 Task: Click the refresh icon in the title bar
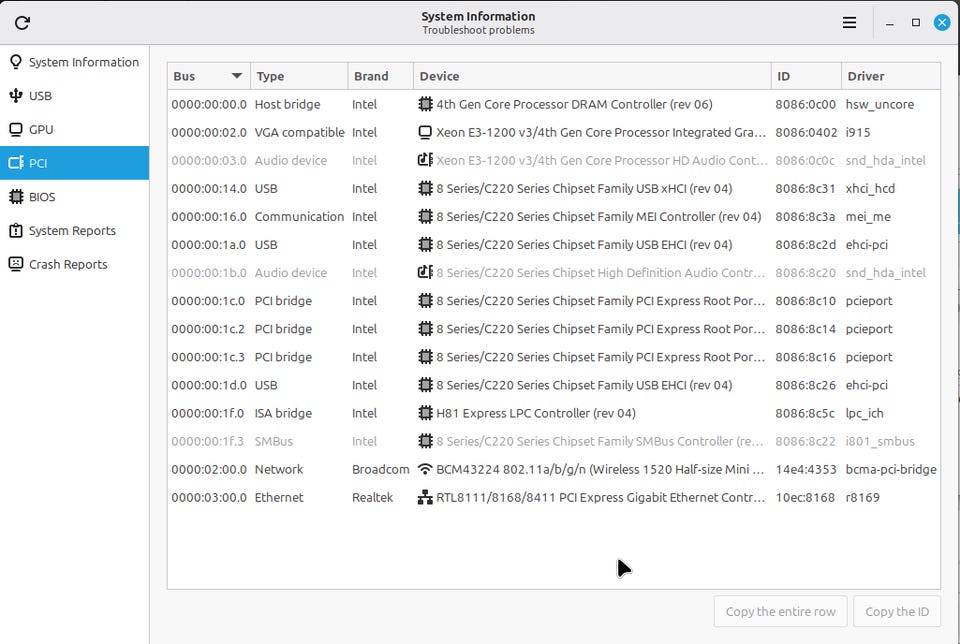point(22,23)
